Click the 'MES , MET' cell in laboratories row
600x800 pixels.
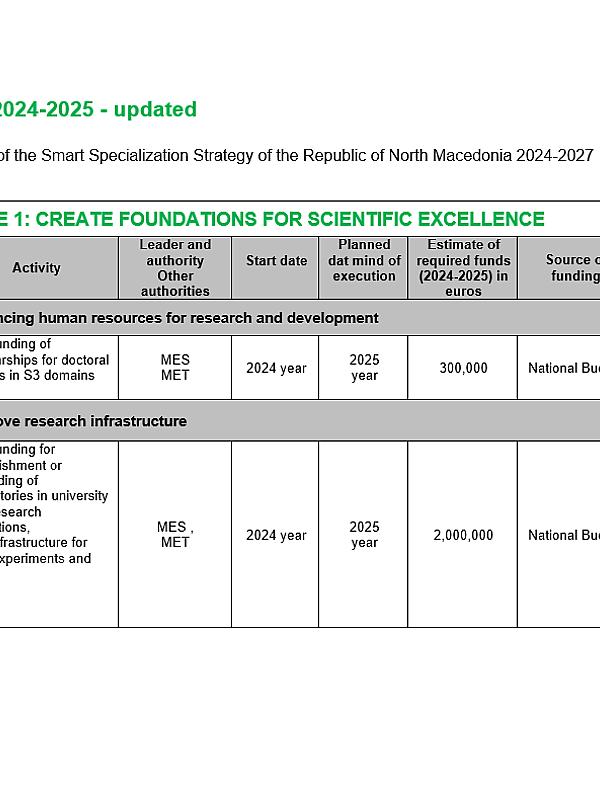click(x=175, y=534)
